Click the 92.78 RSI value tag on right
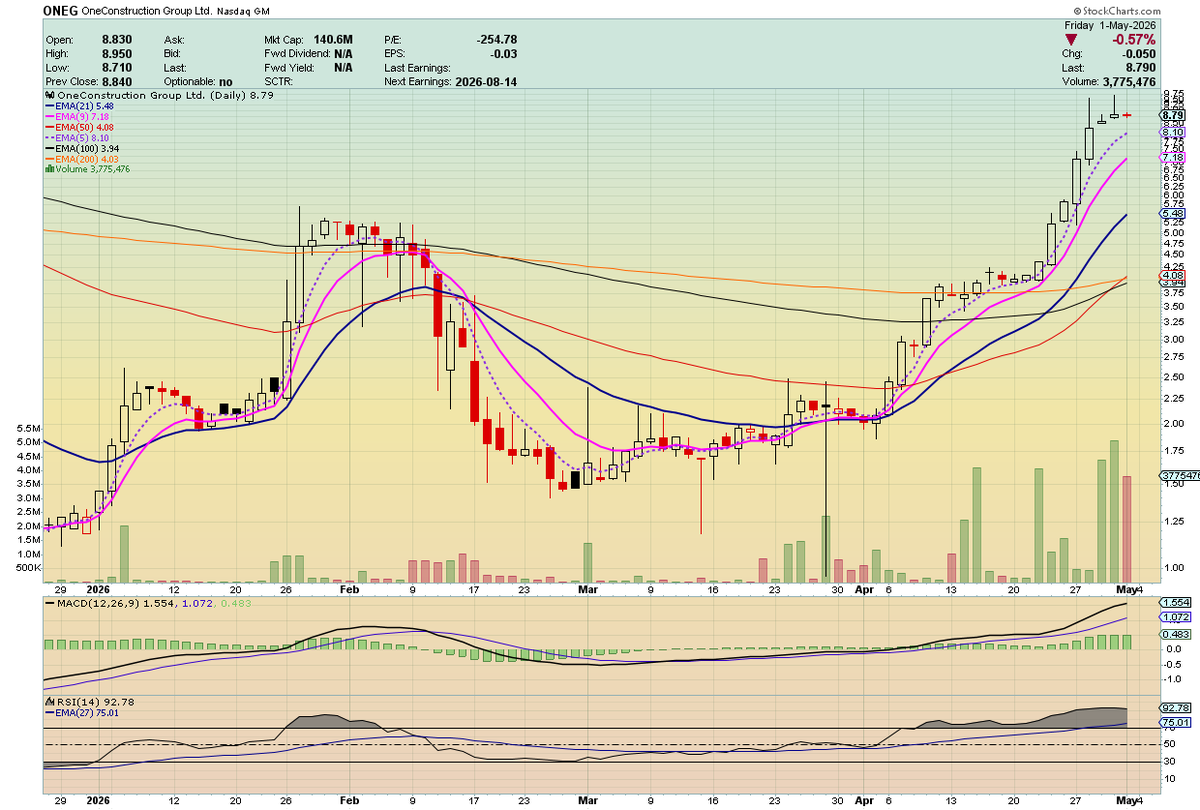Viewport: 1200px width, 810px height. (1173, 709)
